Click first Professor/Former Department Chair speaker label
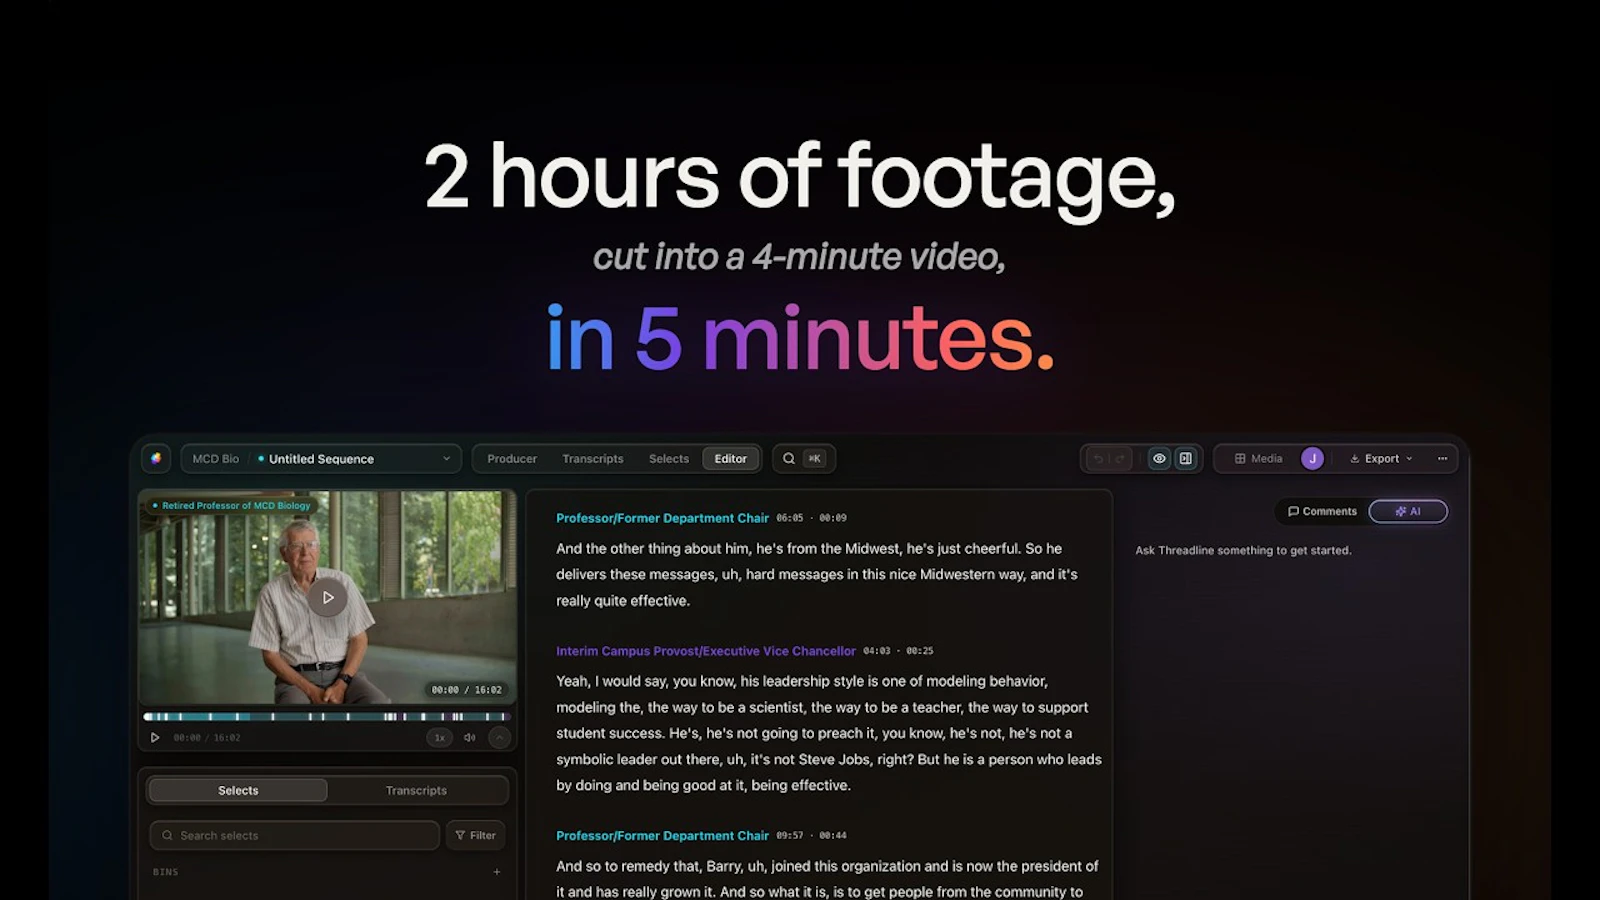This screenshot has width=1600, height=900. click(662, 518)
